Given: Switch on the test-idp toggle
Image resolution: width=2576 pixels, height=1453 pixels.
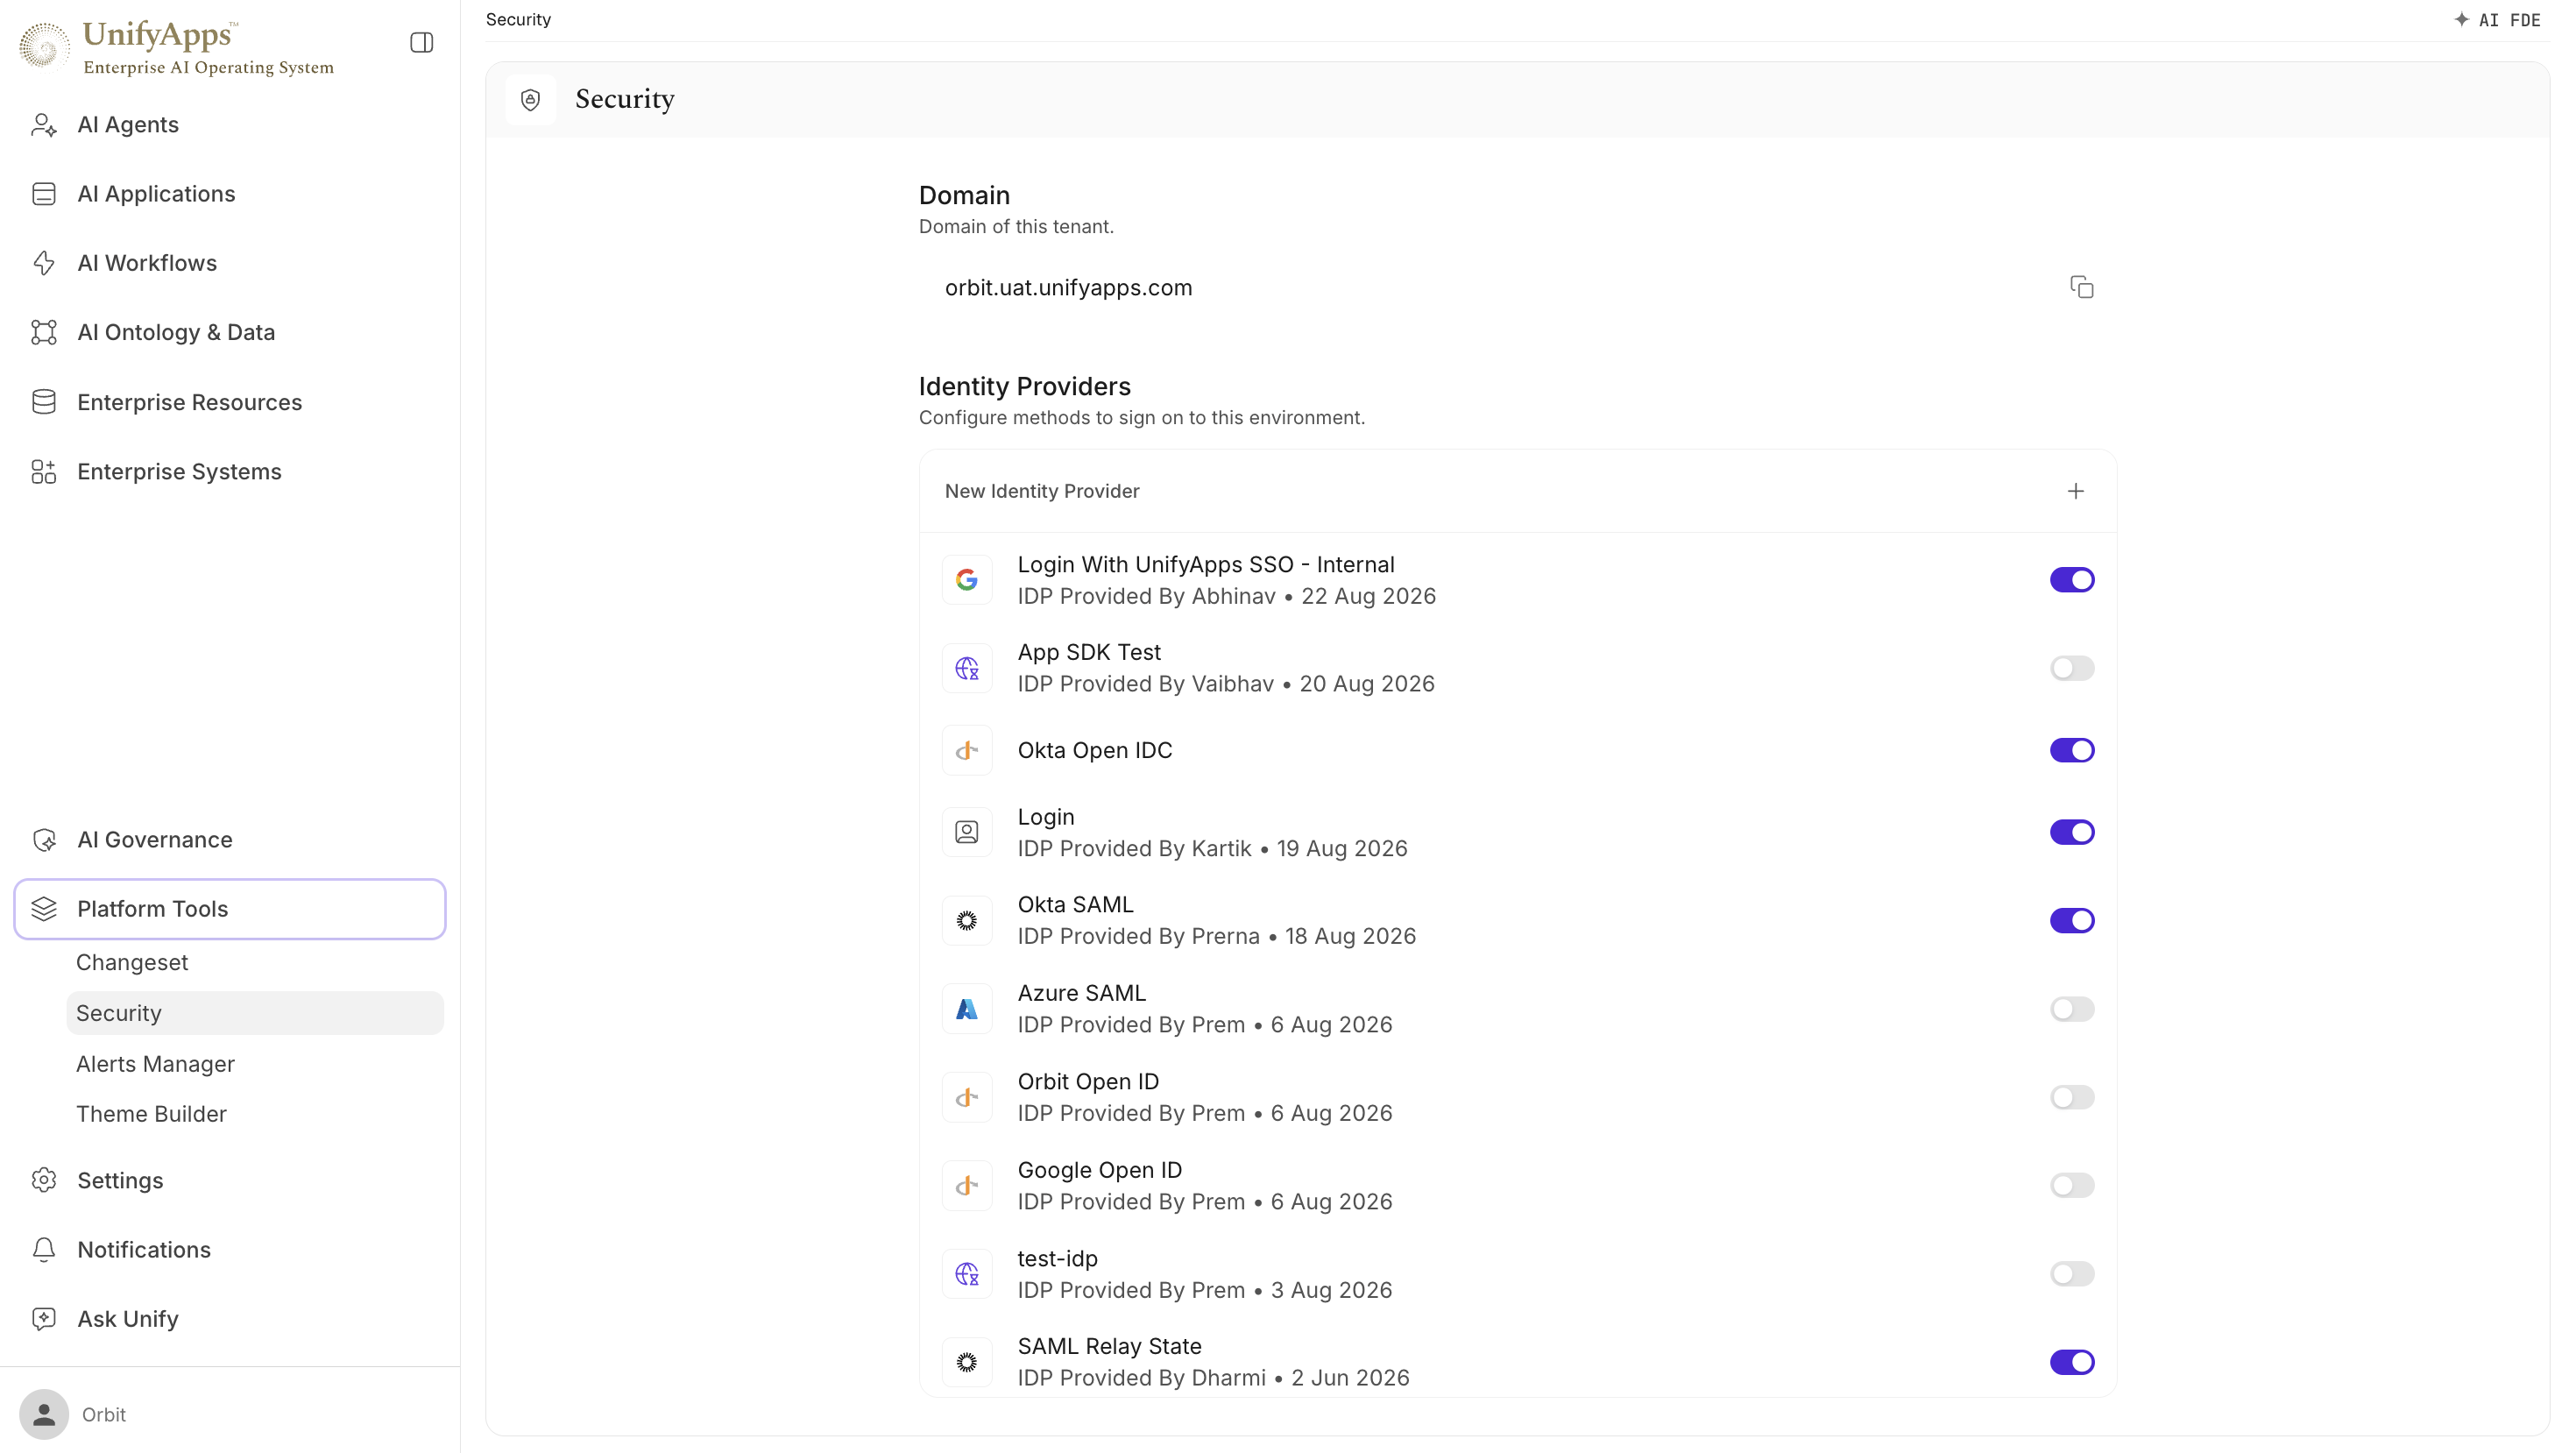Looking at the screenshot, I should click(2072, 1274).
